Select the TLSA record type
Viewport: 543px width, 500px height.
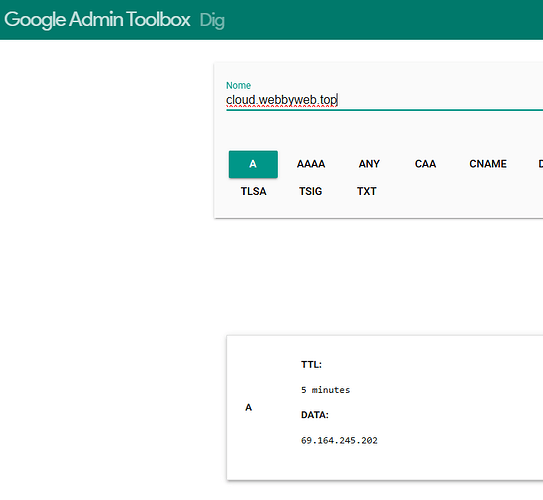(x=253, y=191)
